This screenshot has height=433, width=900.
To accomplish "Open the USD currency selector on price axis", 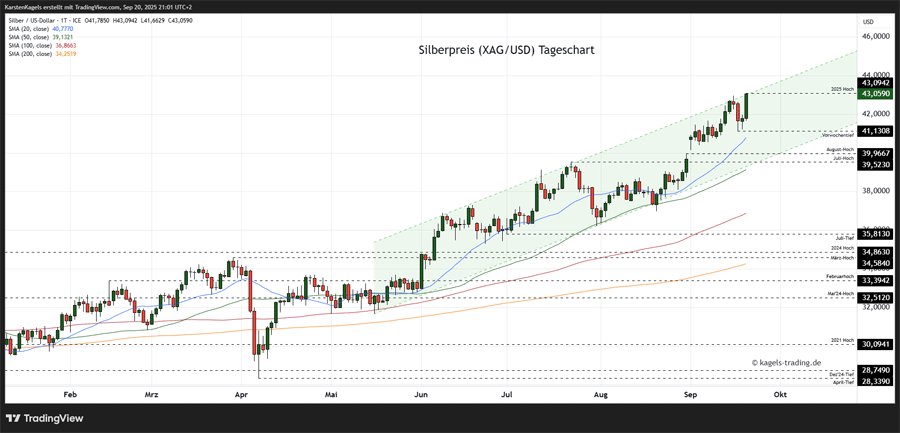I will 867,21.
